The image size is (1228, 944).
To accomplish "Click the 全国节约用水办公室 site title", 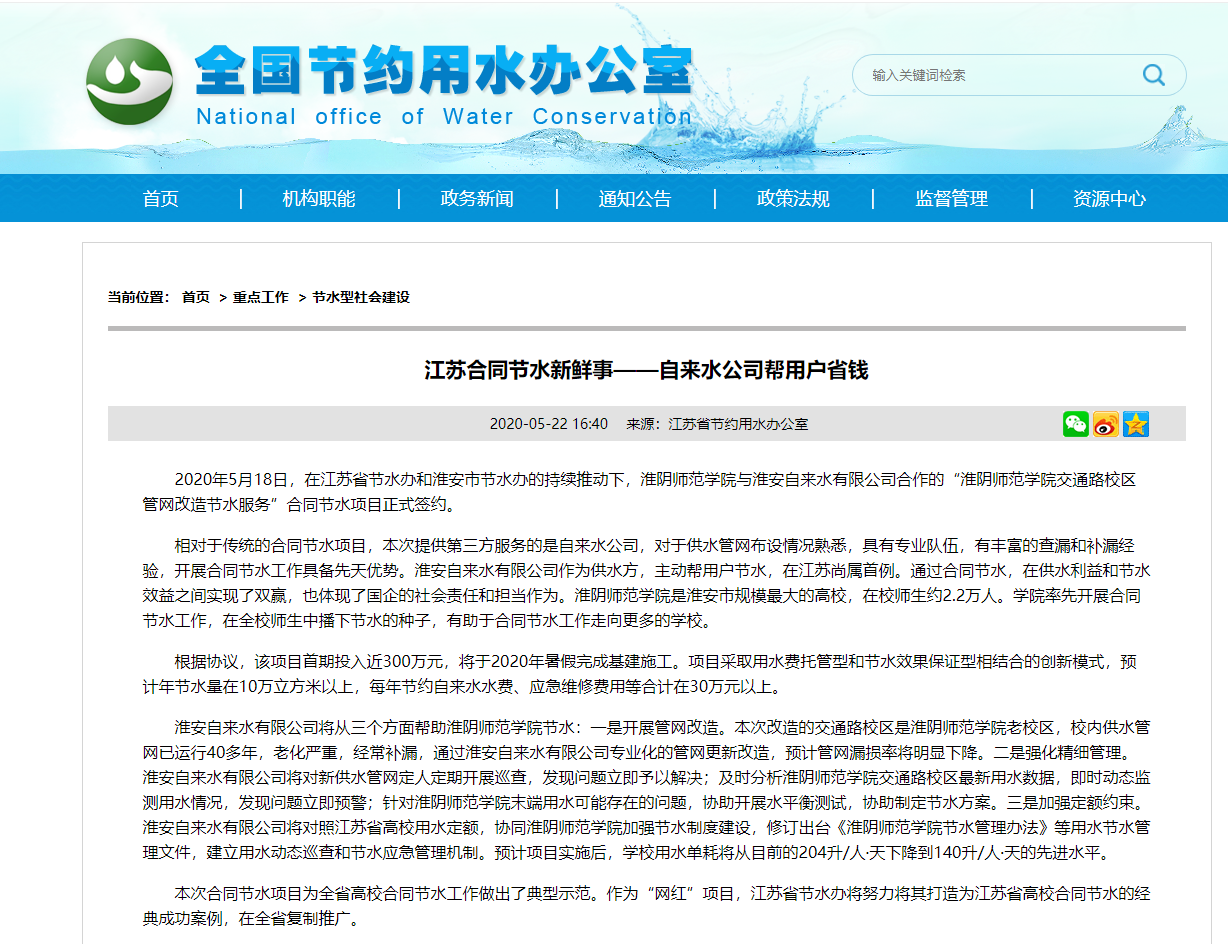I will (x=443, y=71).
